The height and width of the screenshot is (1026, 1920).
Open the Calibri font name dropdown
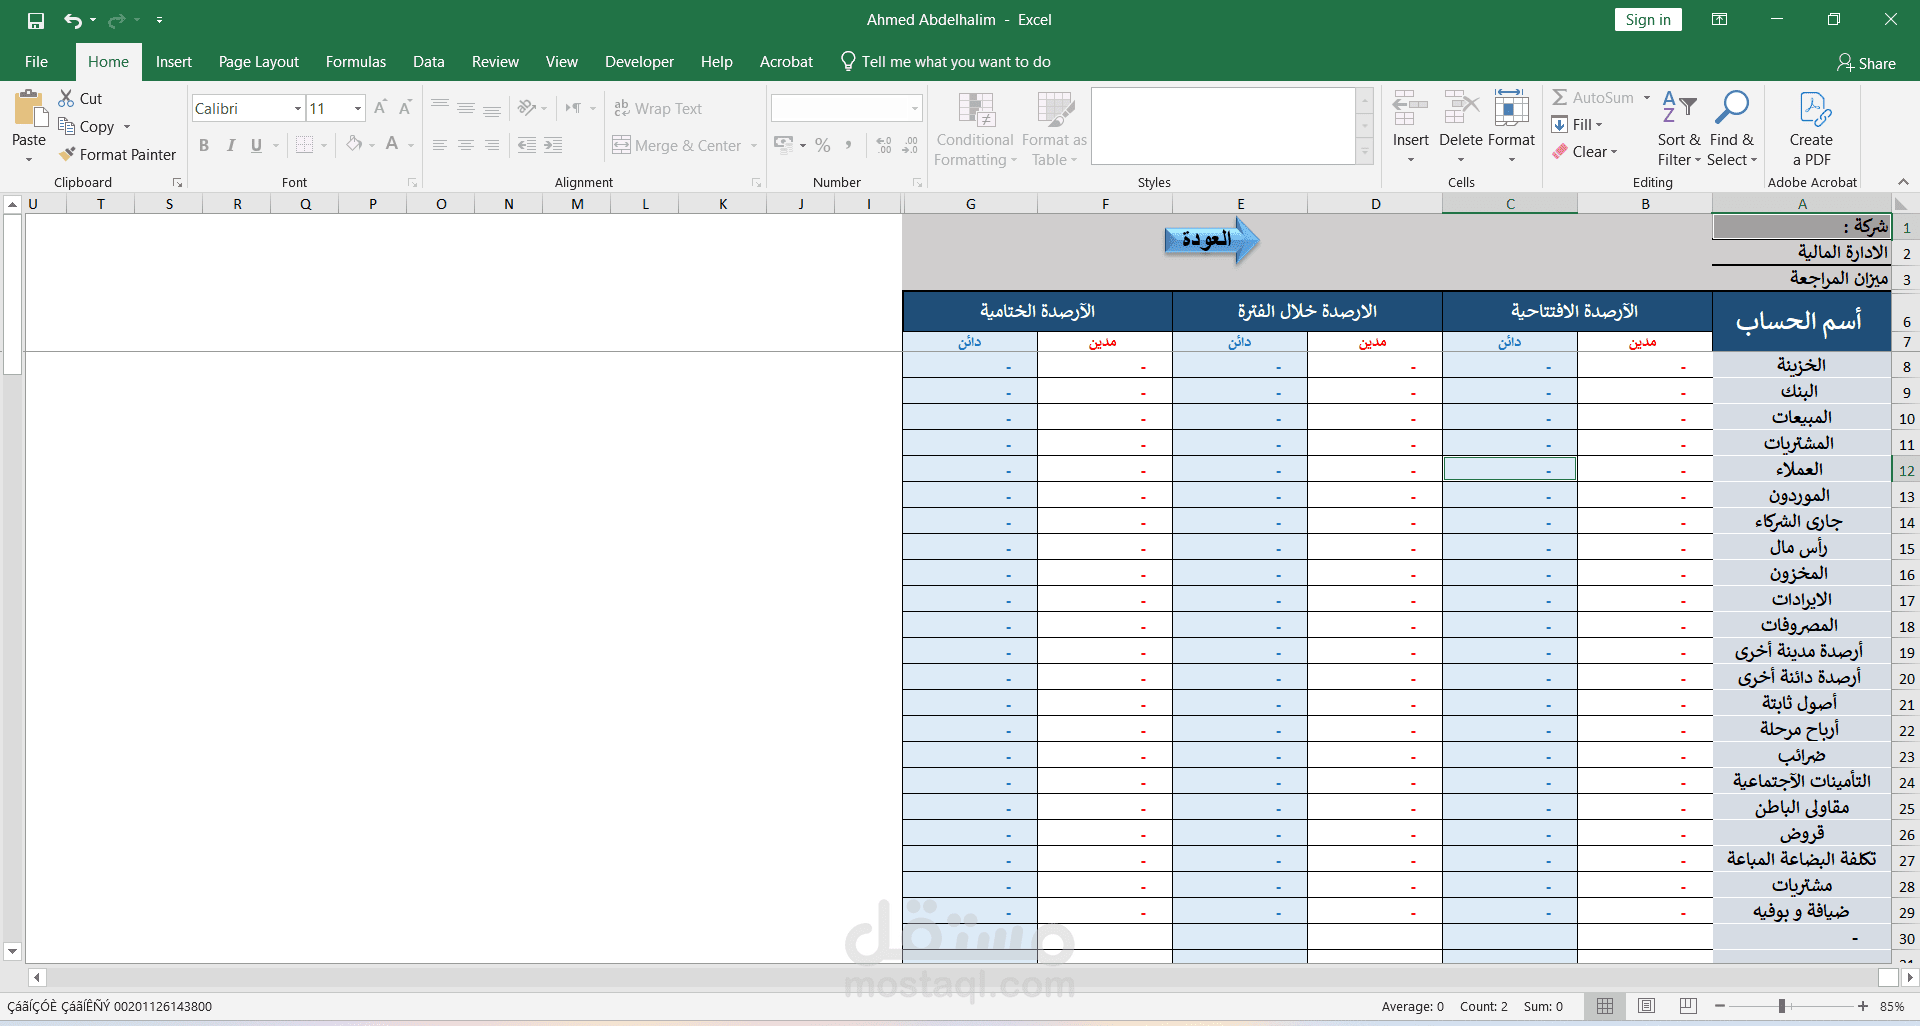[x=298, y=108]
